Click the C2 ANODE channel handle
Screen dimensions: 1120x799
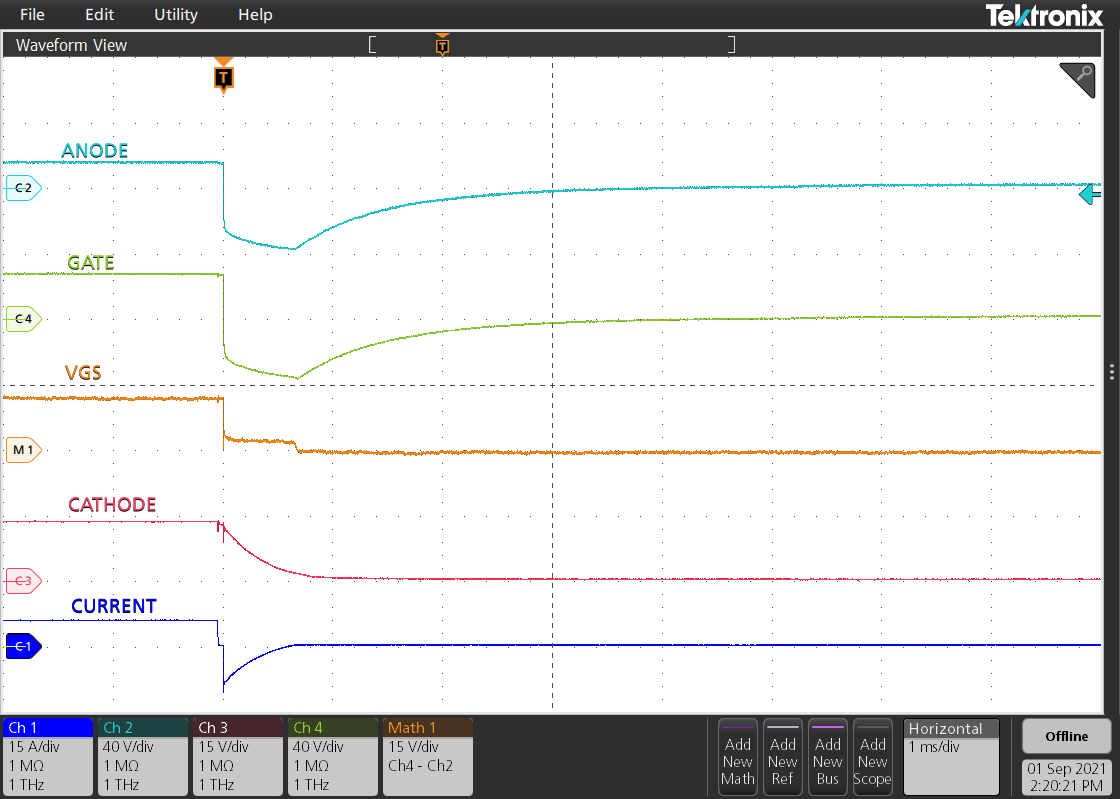(x=20, y=187)
